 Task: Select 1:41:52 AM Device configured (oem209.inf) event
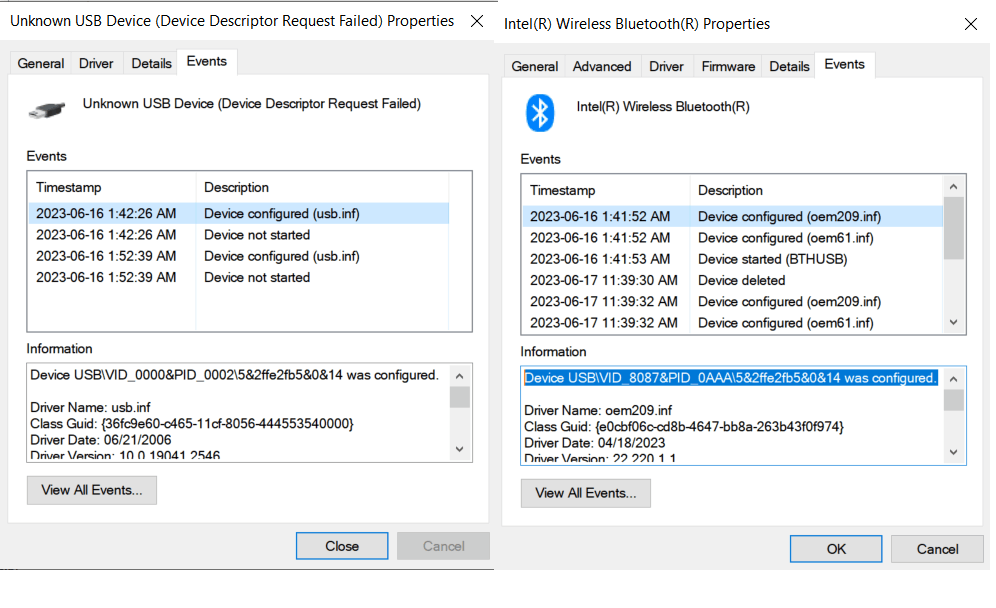(x=733, y=217)
